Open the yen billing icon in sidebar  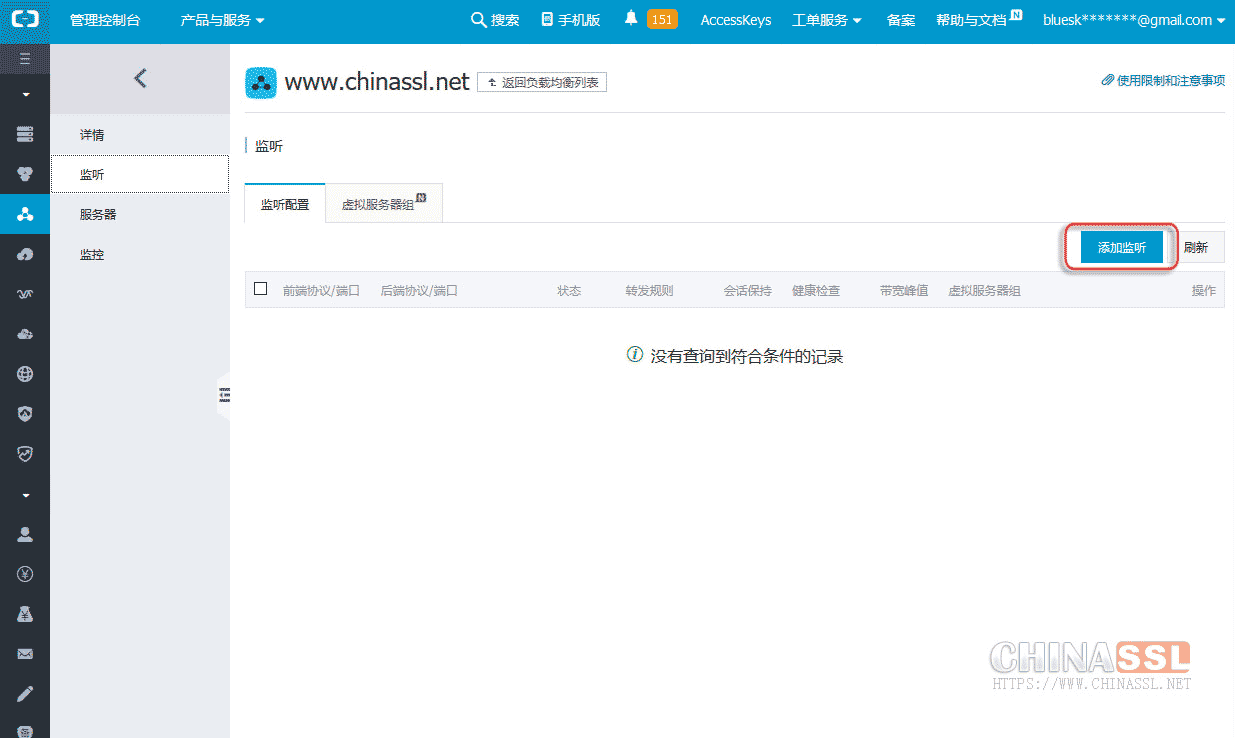tap(25, 574)
